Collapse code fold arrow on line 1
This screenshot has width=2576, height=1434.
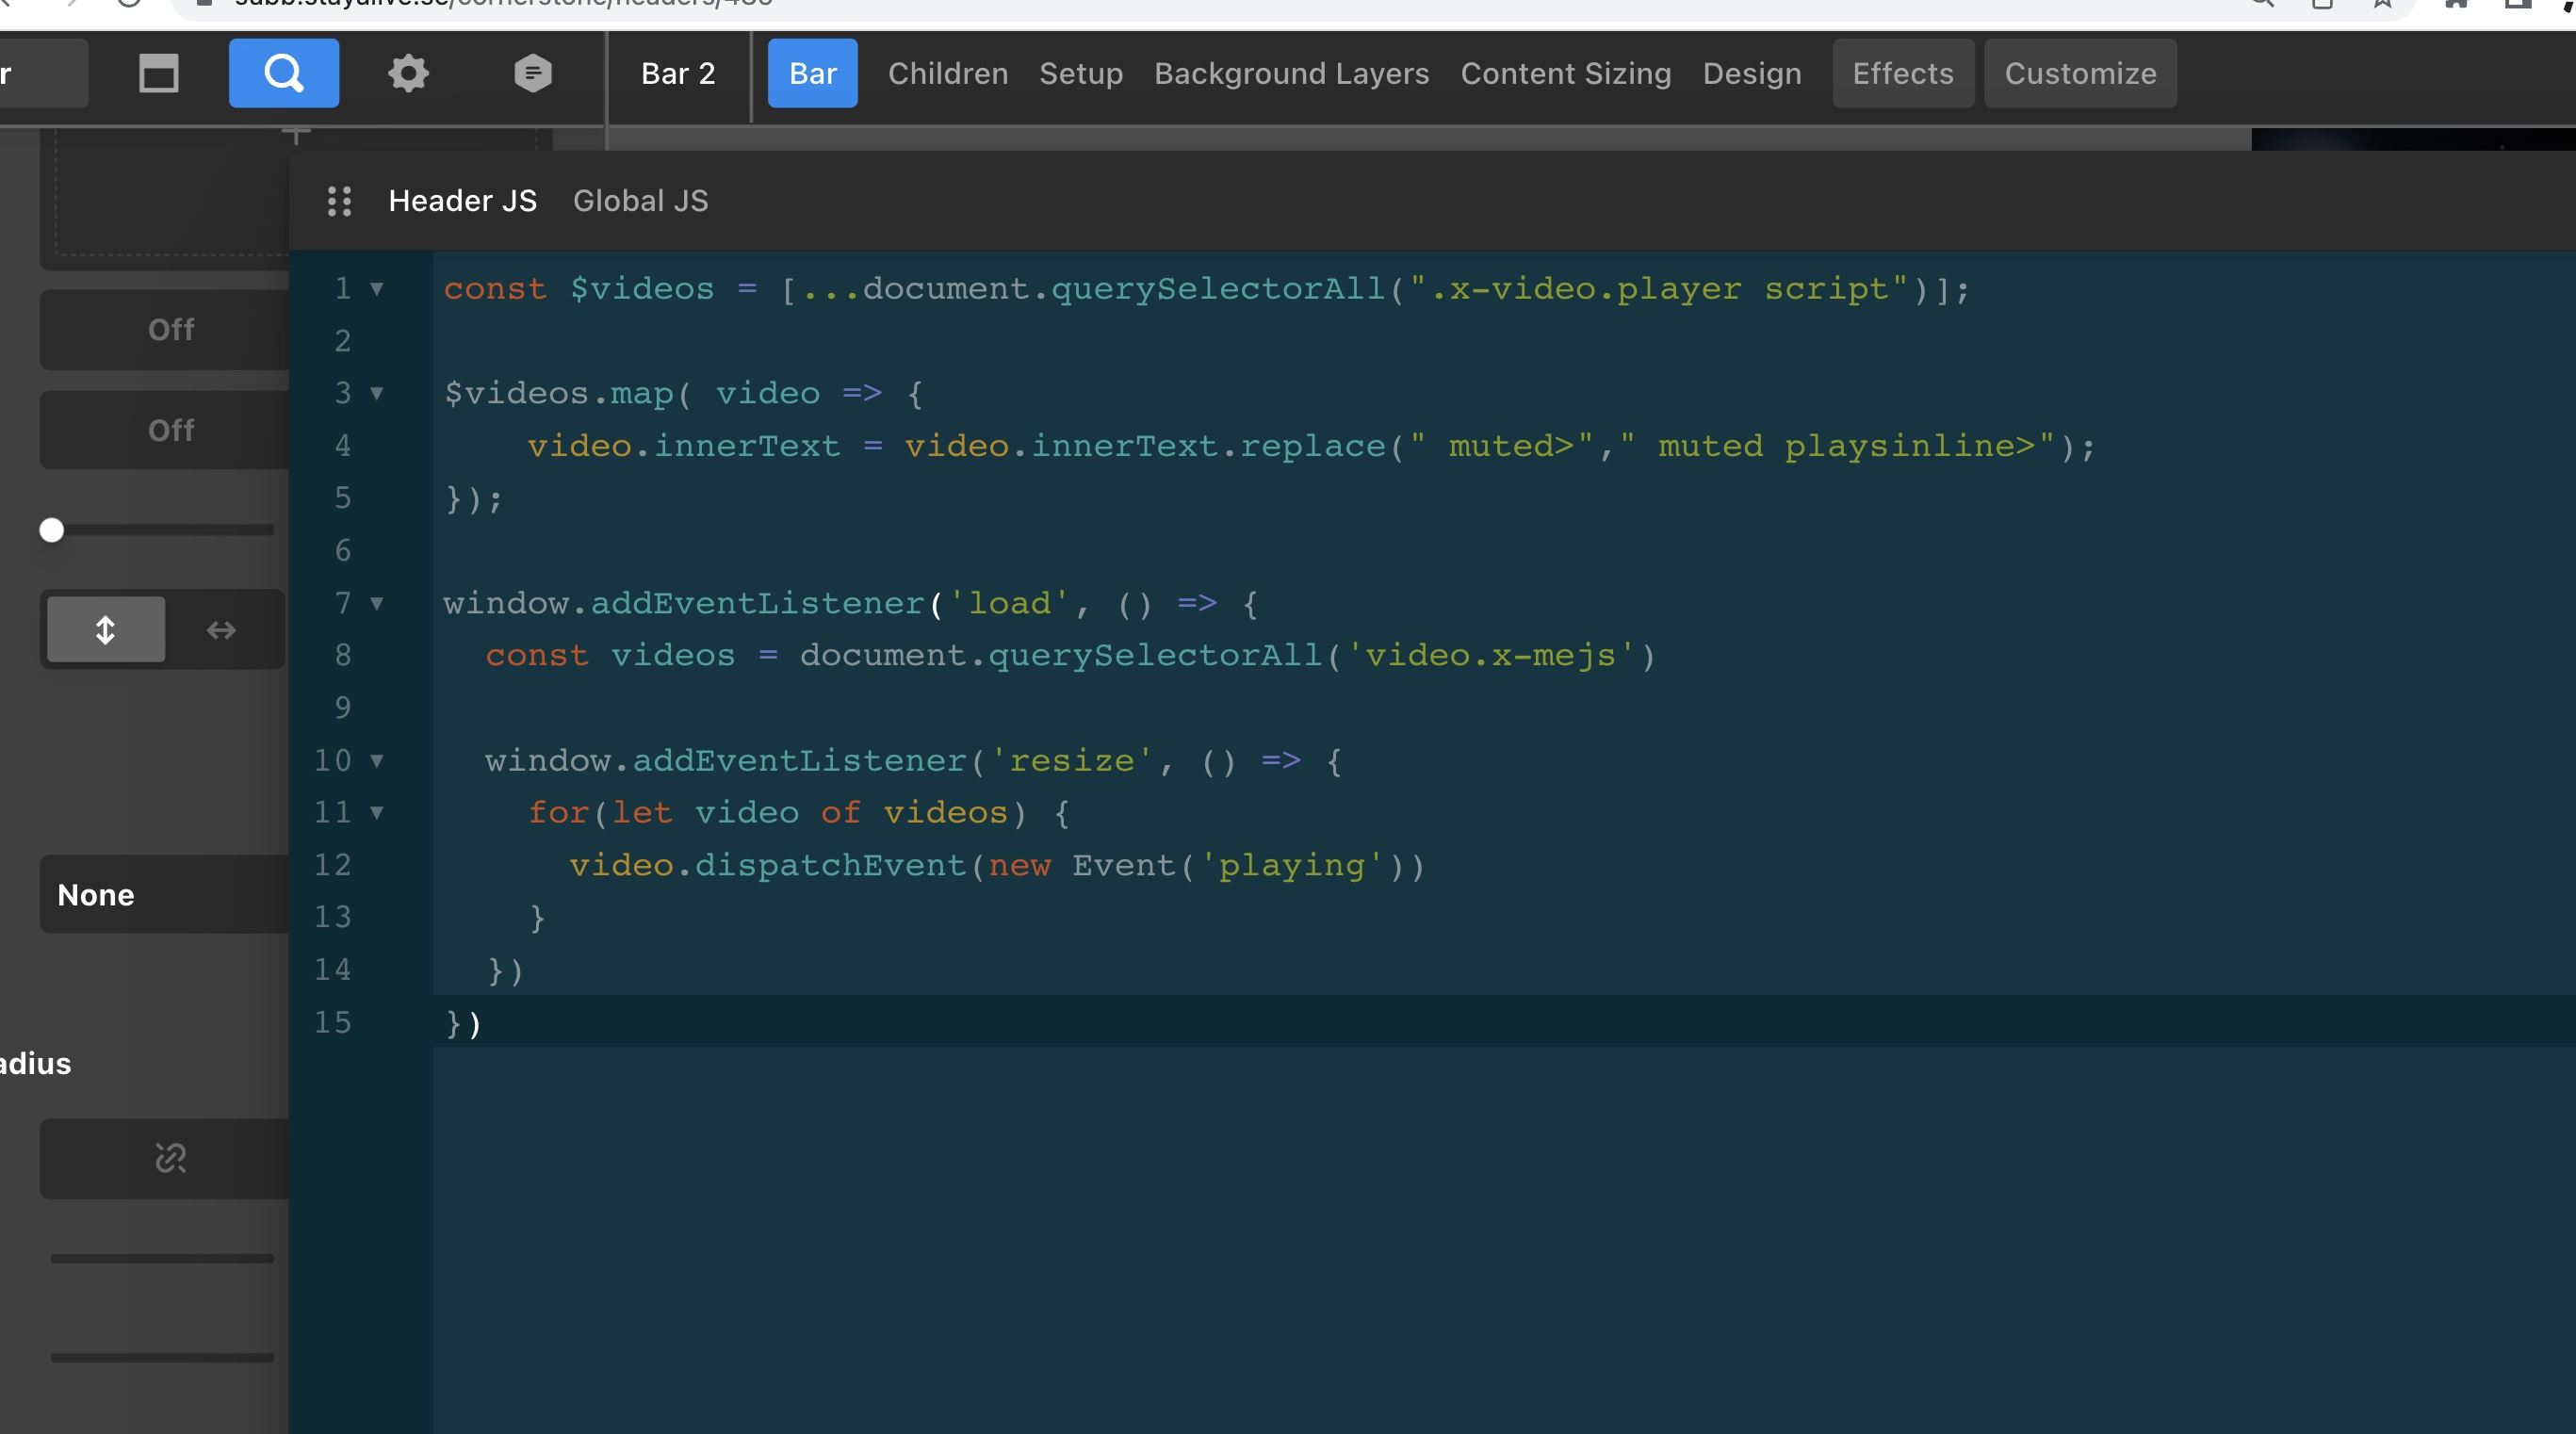point(377,289)
